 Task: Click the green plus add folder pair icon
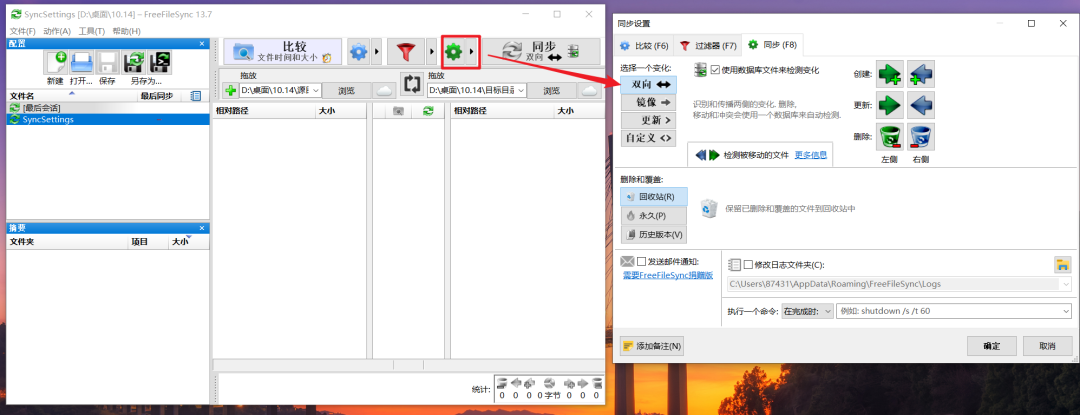[x=229, y=91]
